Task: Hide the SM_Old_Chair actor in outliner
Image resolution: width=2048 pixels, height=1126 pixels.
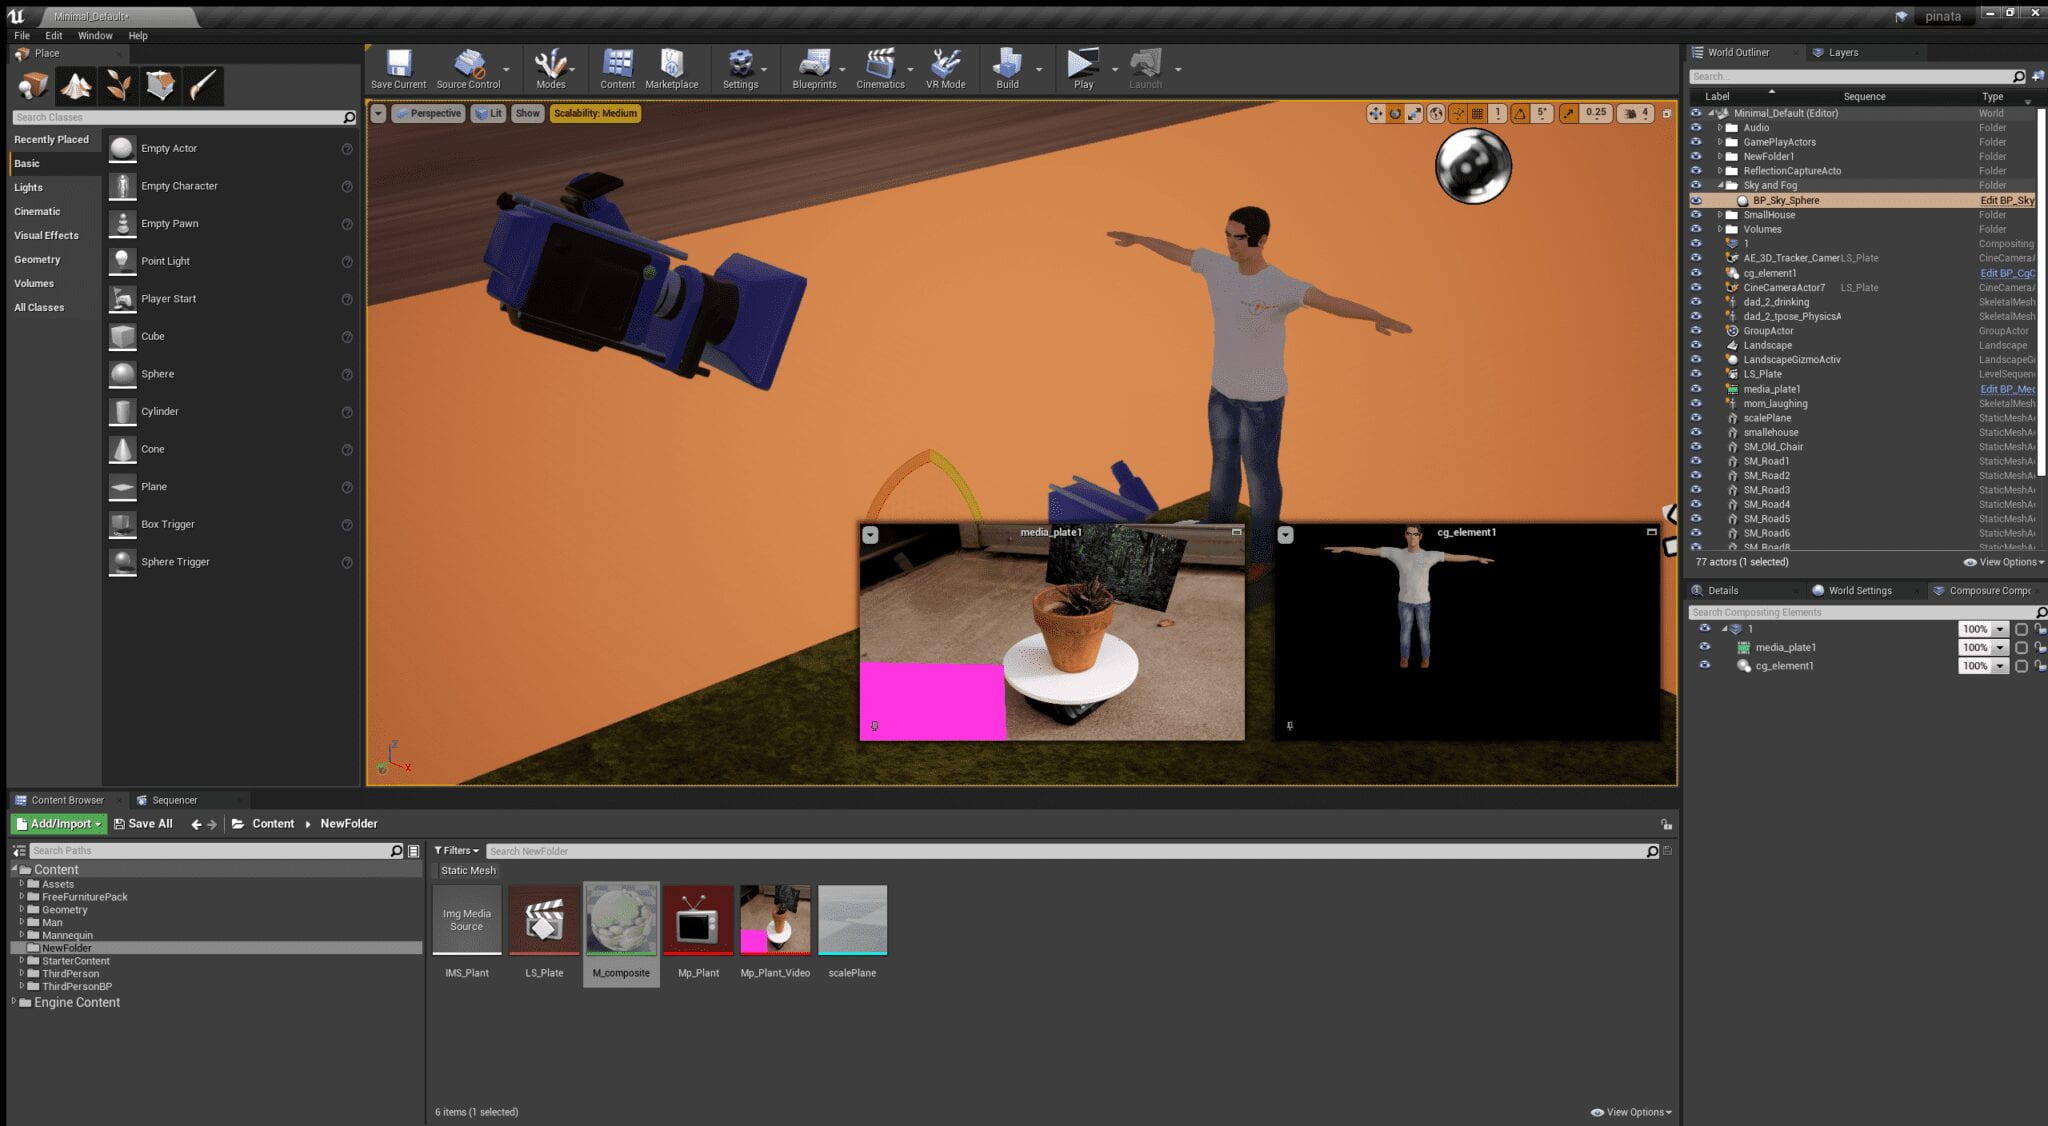Action: [x=1696, y=447]
